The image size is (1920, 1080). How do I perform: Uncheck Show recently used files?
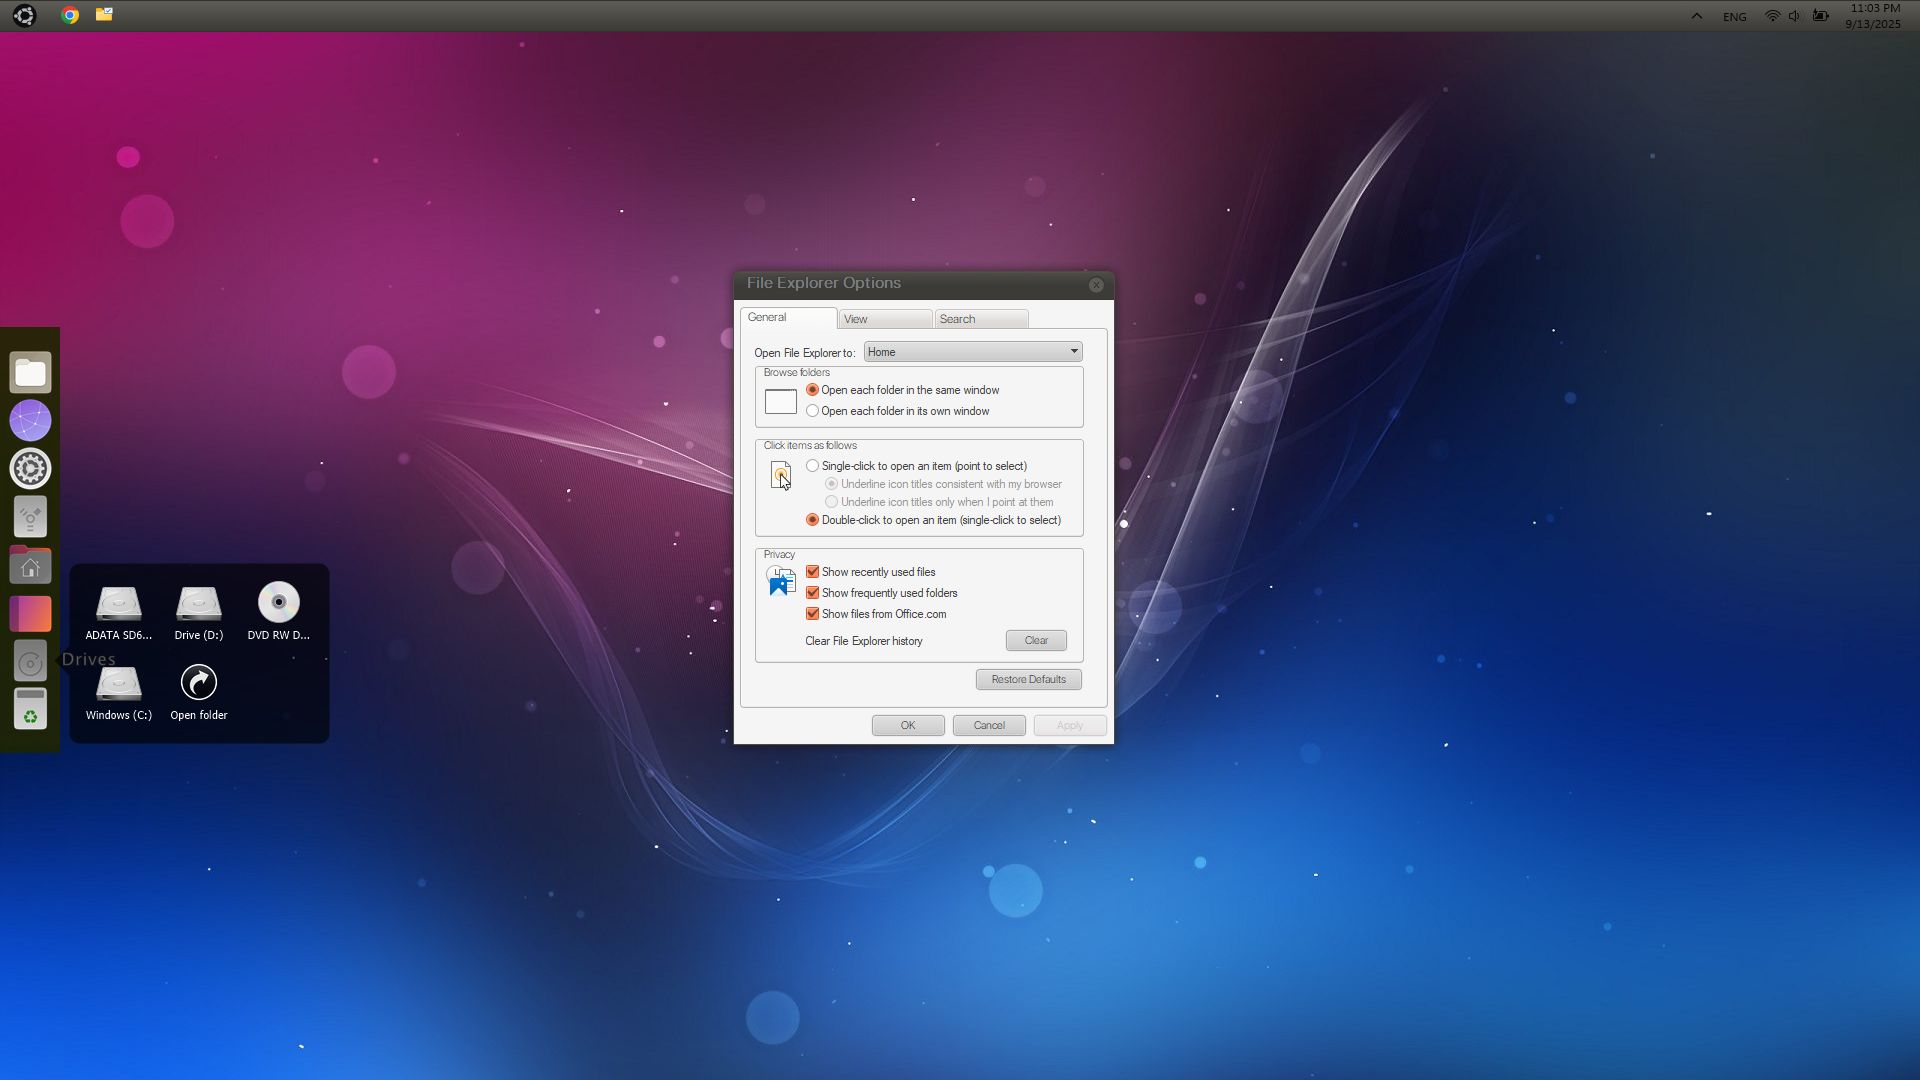812,572
